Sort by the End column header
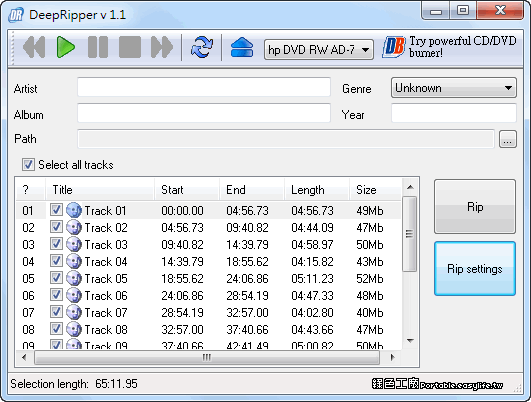 (x=252, y=190)
